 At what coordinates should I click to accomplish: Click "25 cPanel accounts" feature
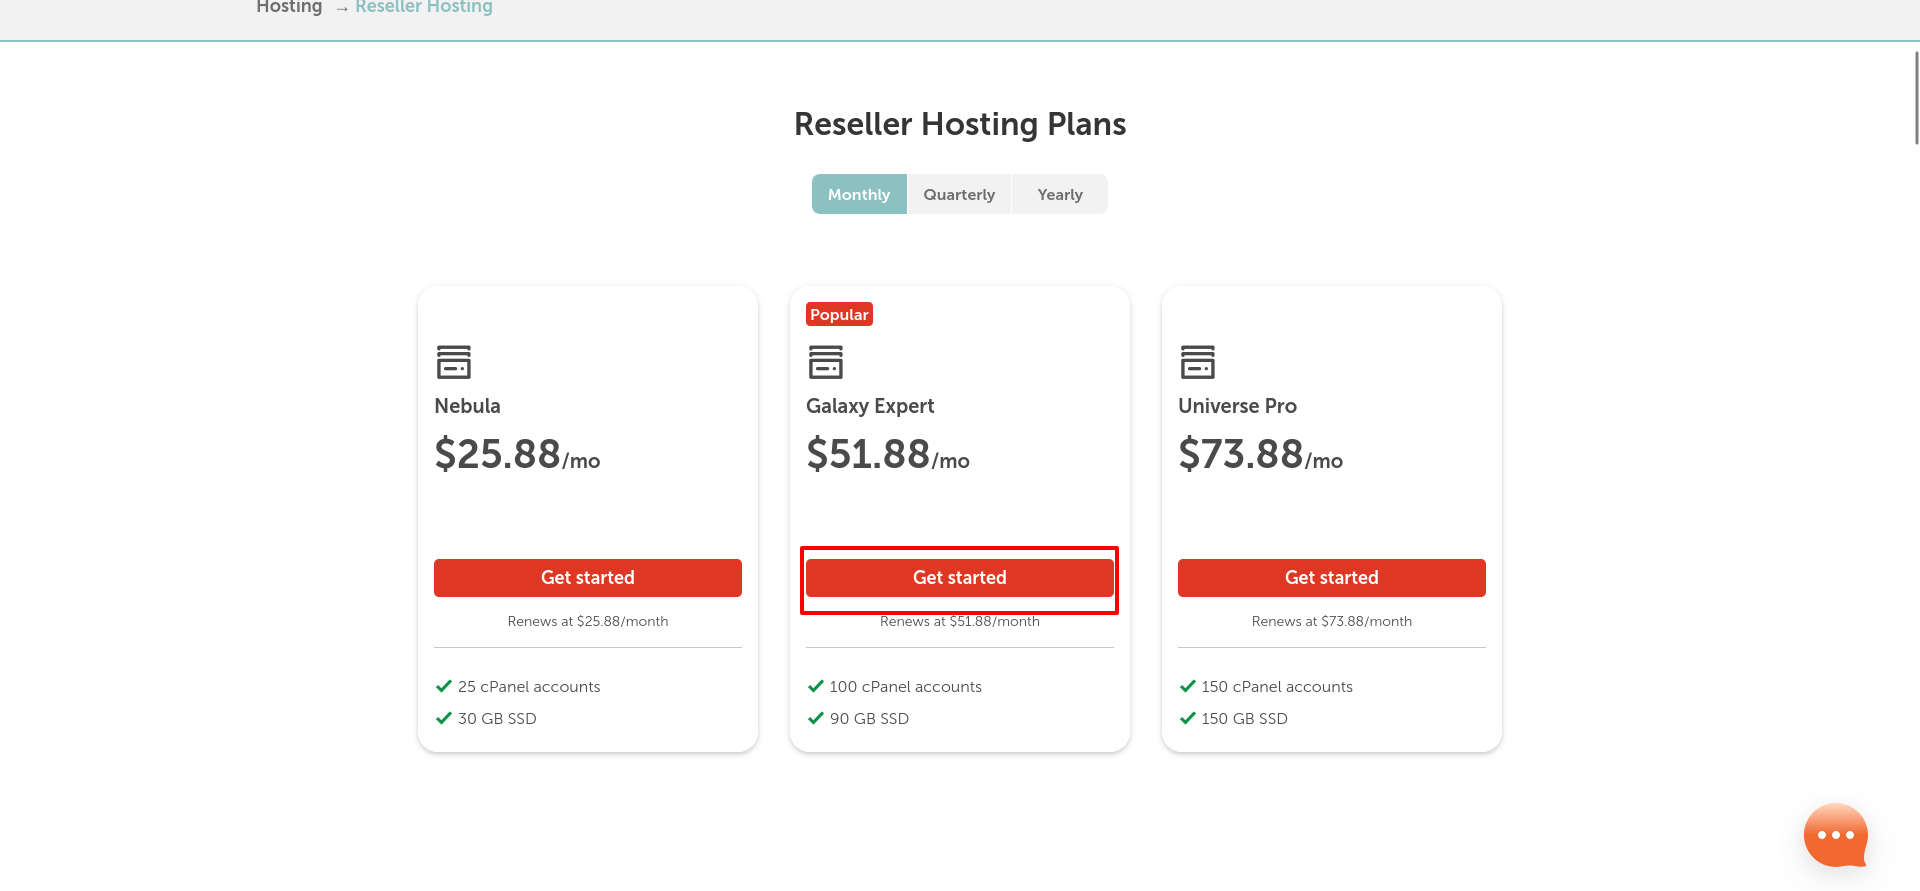529,687
